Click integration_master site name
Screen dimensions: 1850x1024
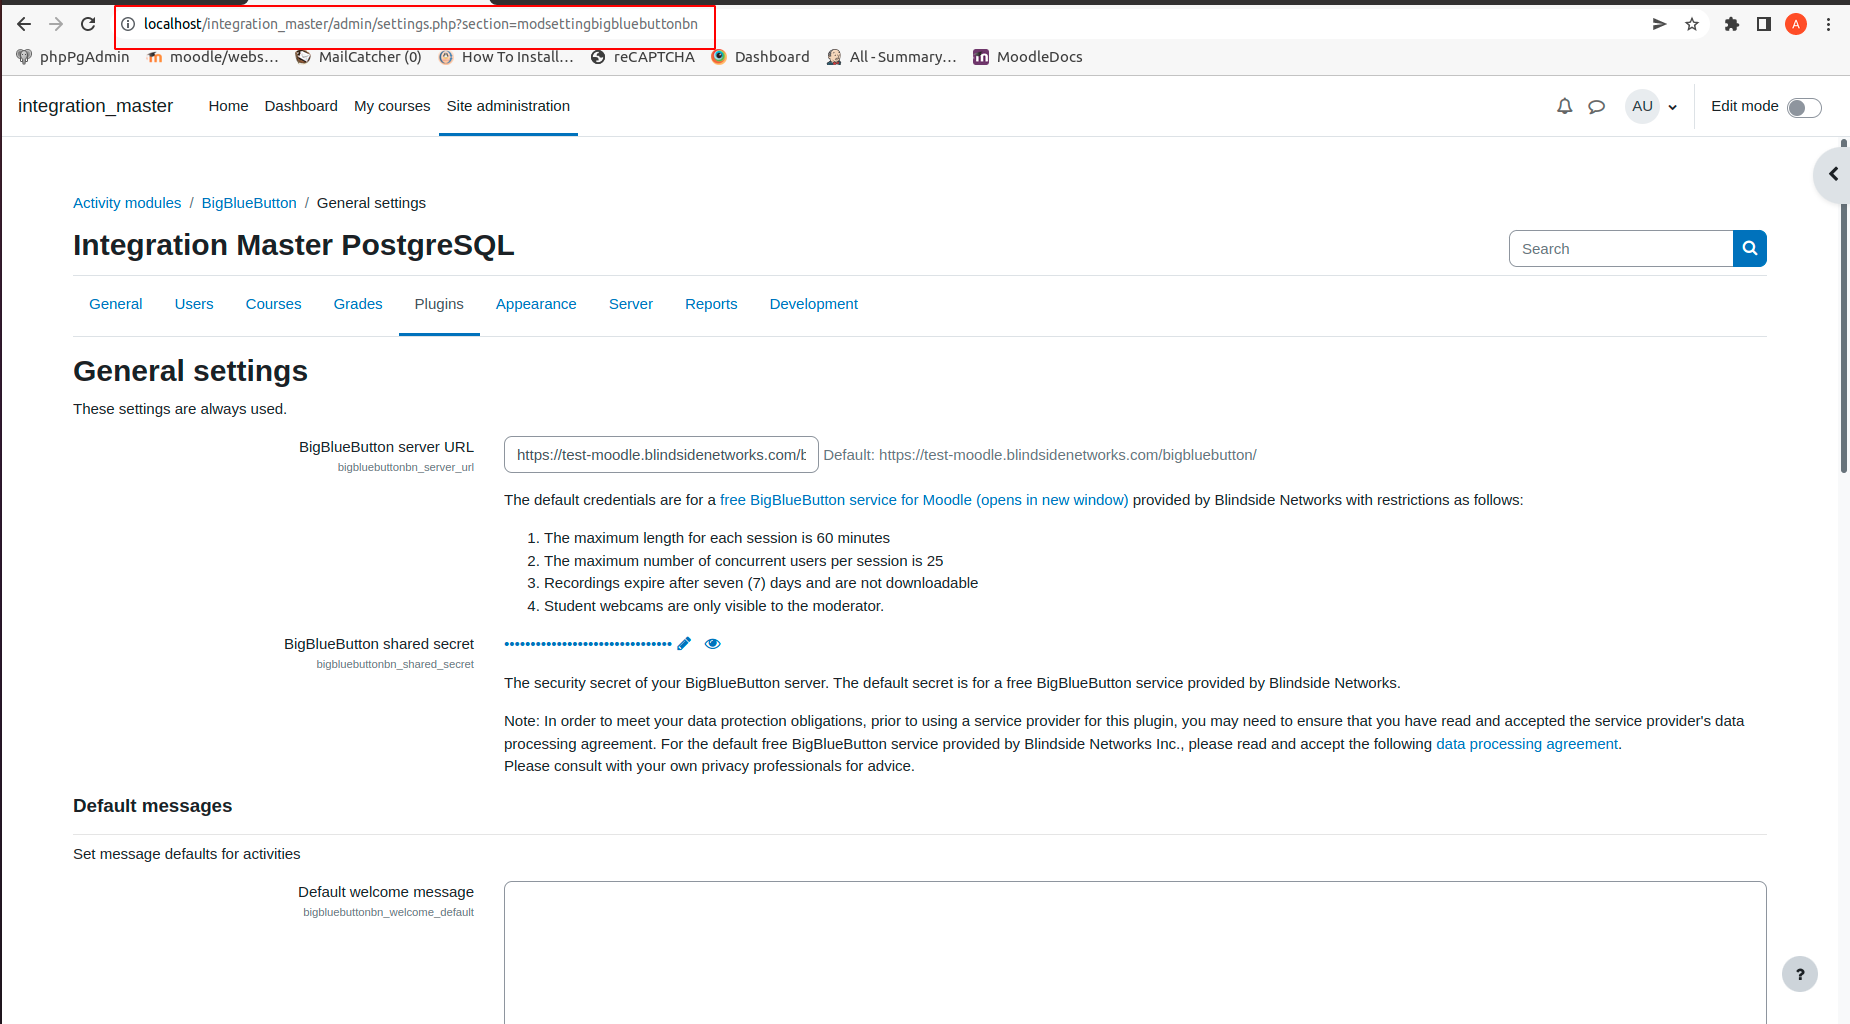tap(95, 106)
